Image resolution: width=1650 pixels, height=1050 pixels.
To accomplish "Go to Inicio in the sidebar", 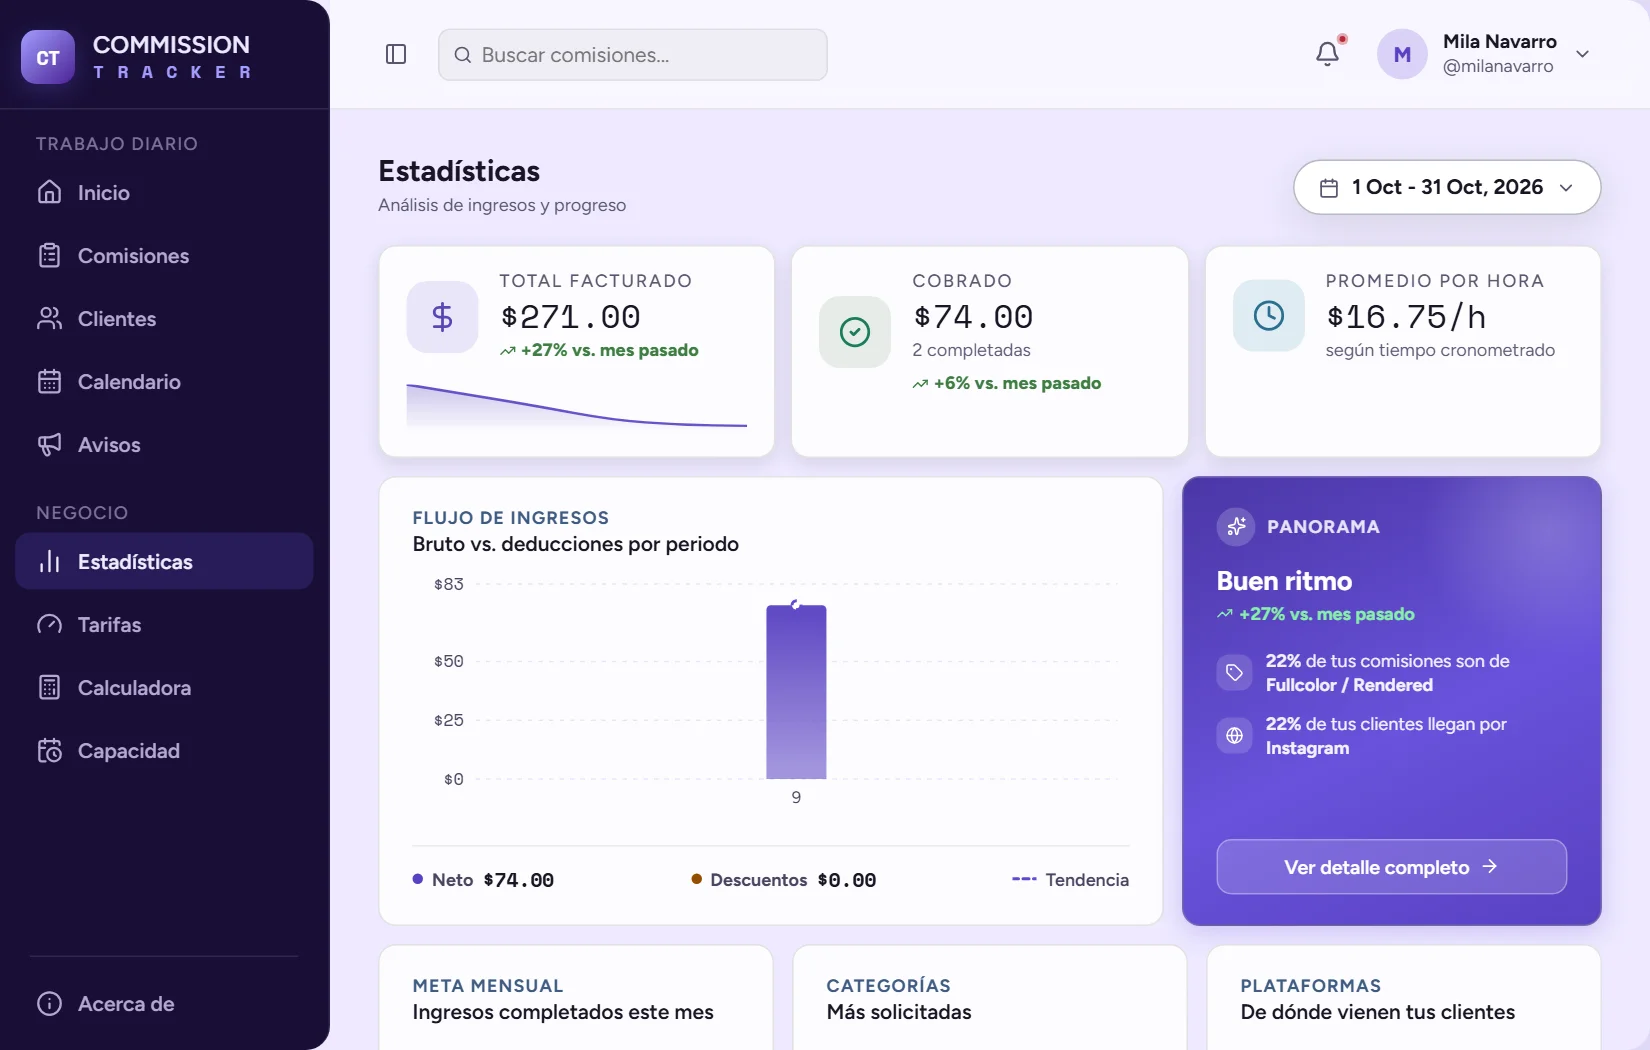I will 164,192.
